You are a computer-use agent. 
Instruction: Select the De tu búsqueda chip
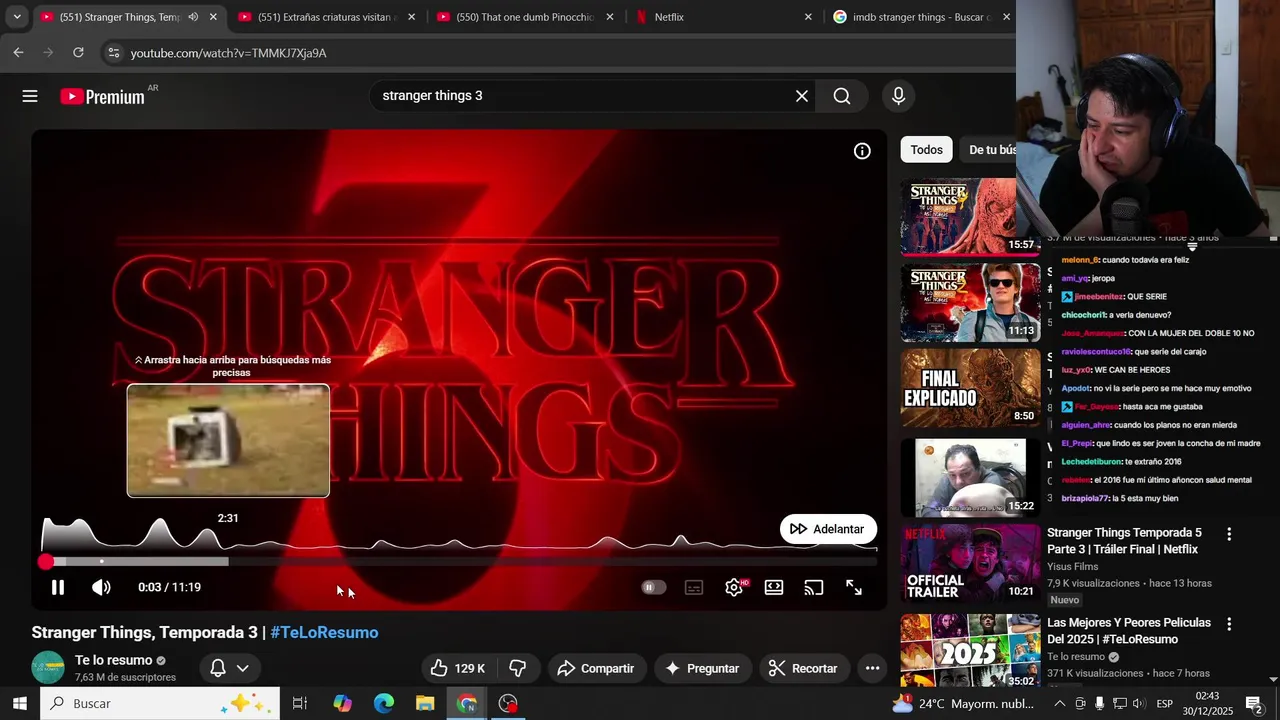(x=990, y=150)
